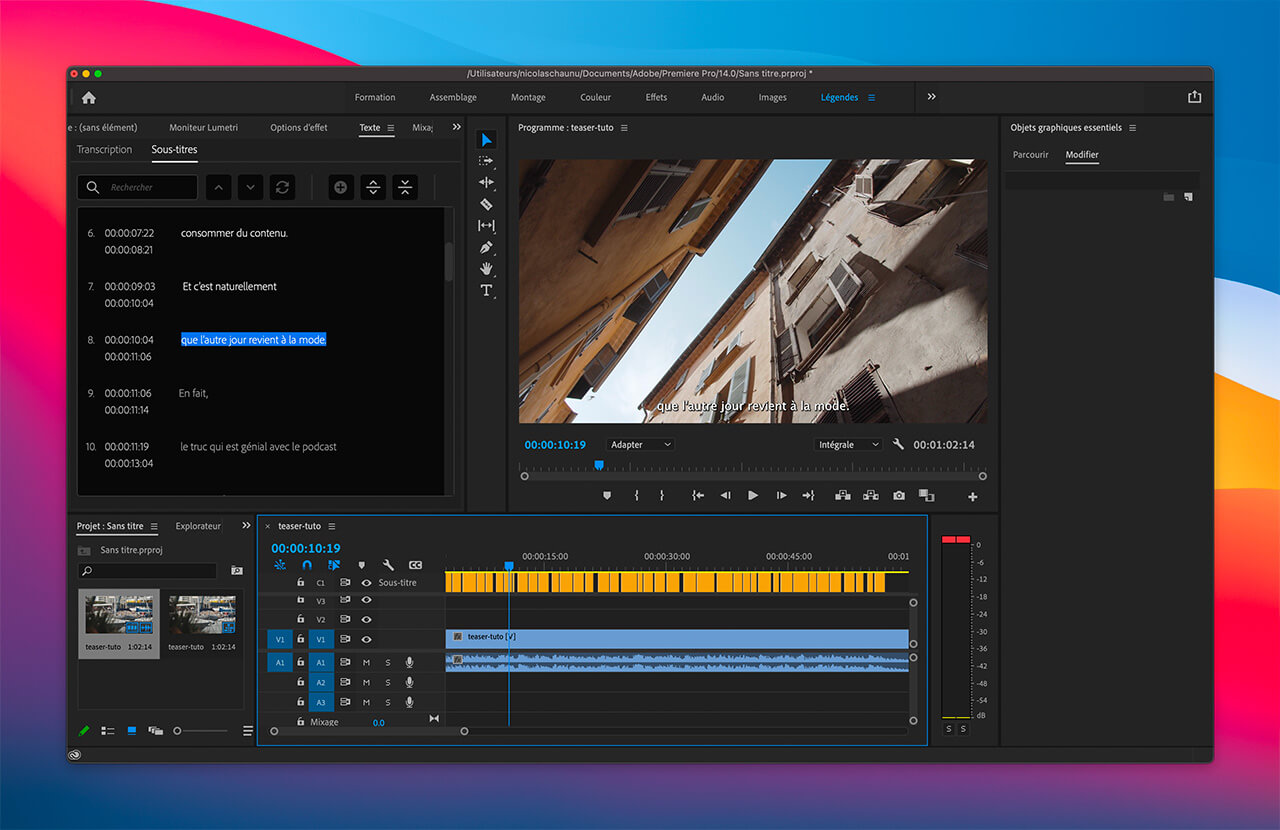Open the Transcription tab
Image resolution: width=1280 pixels, height=830 pixels.
point(105,149)
